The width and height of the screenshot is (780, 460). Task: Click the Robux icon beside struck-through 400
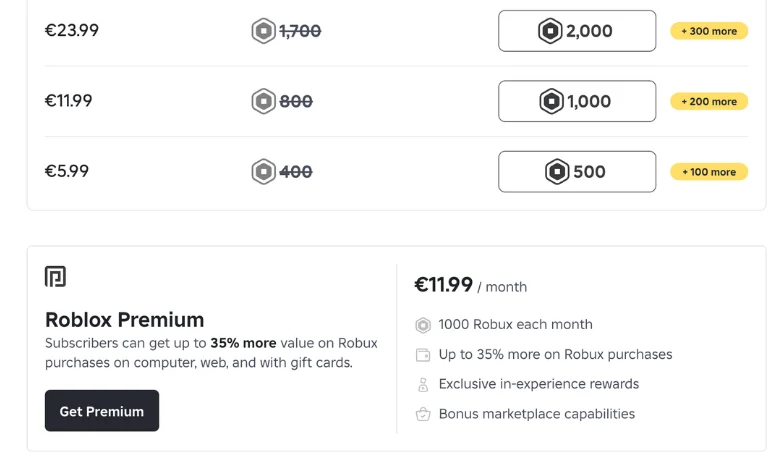264,172
